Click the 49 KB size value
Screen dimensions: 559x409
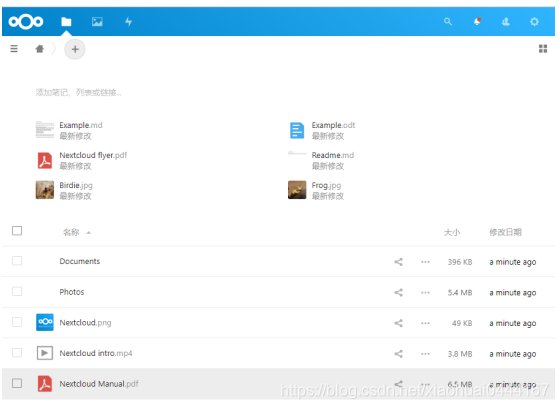[x=462, y=323]
